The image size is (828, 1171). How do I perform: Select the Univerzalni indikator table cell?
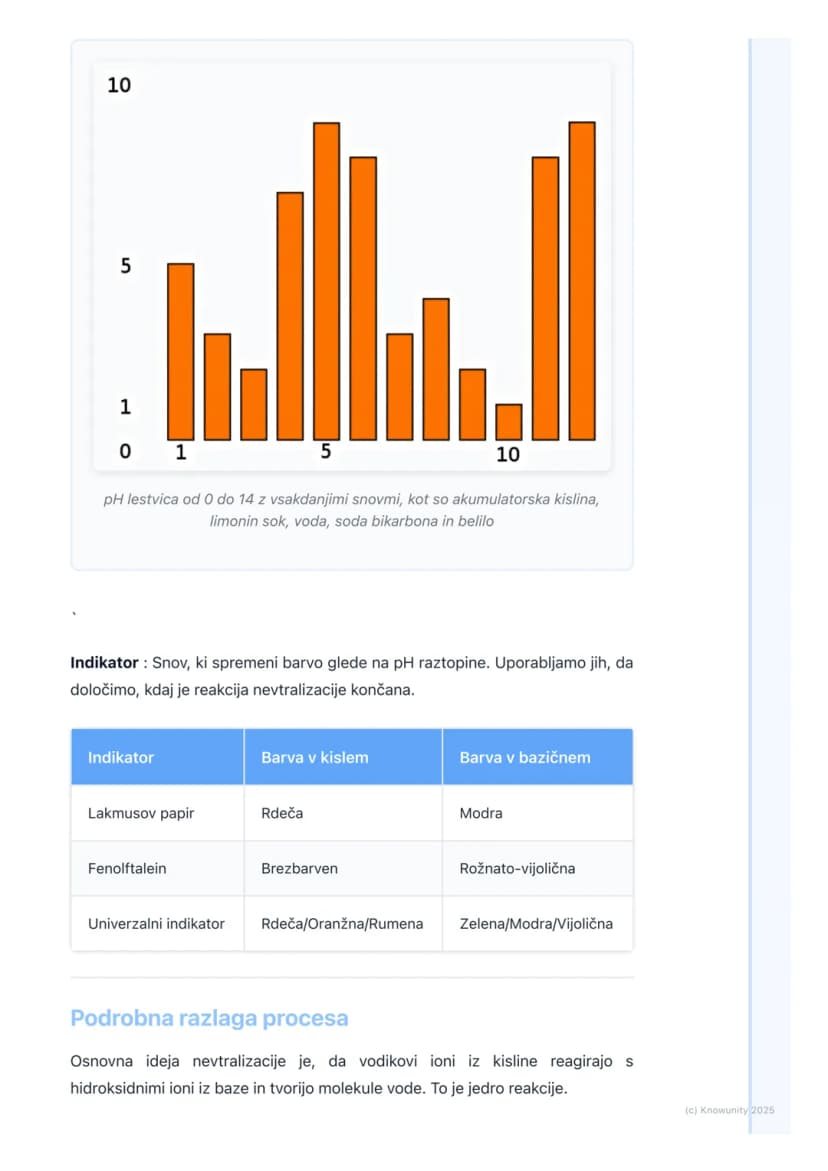(158, 923)
